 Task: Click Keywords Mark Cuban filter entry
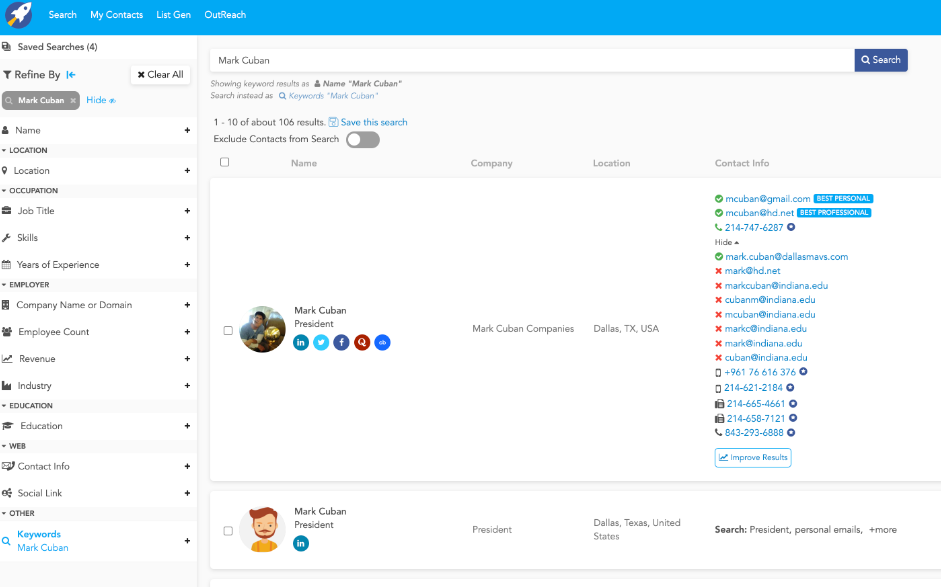click(x=43, y=541)
